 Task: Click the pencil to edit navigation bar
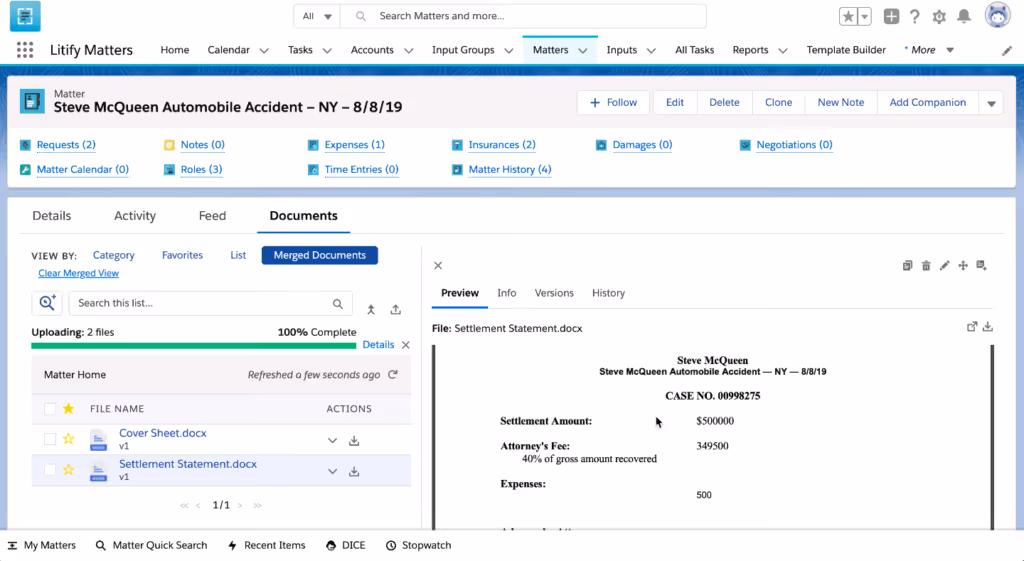point(1006,50)
